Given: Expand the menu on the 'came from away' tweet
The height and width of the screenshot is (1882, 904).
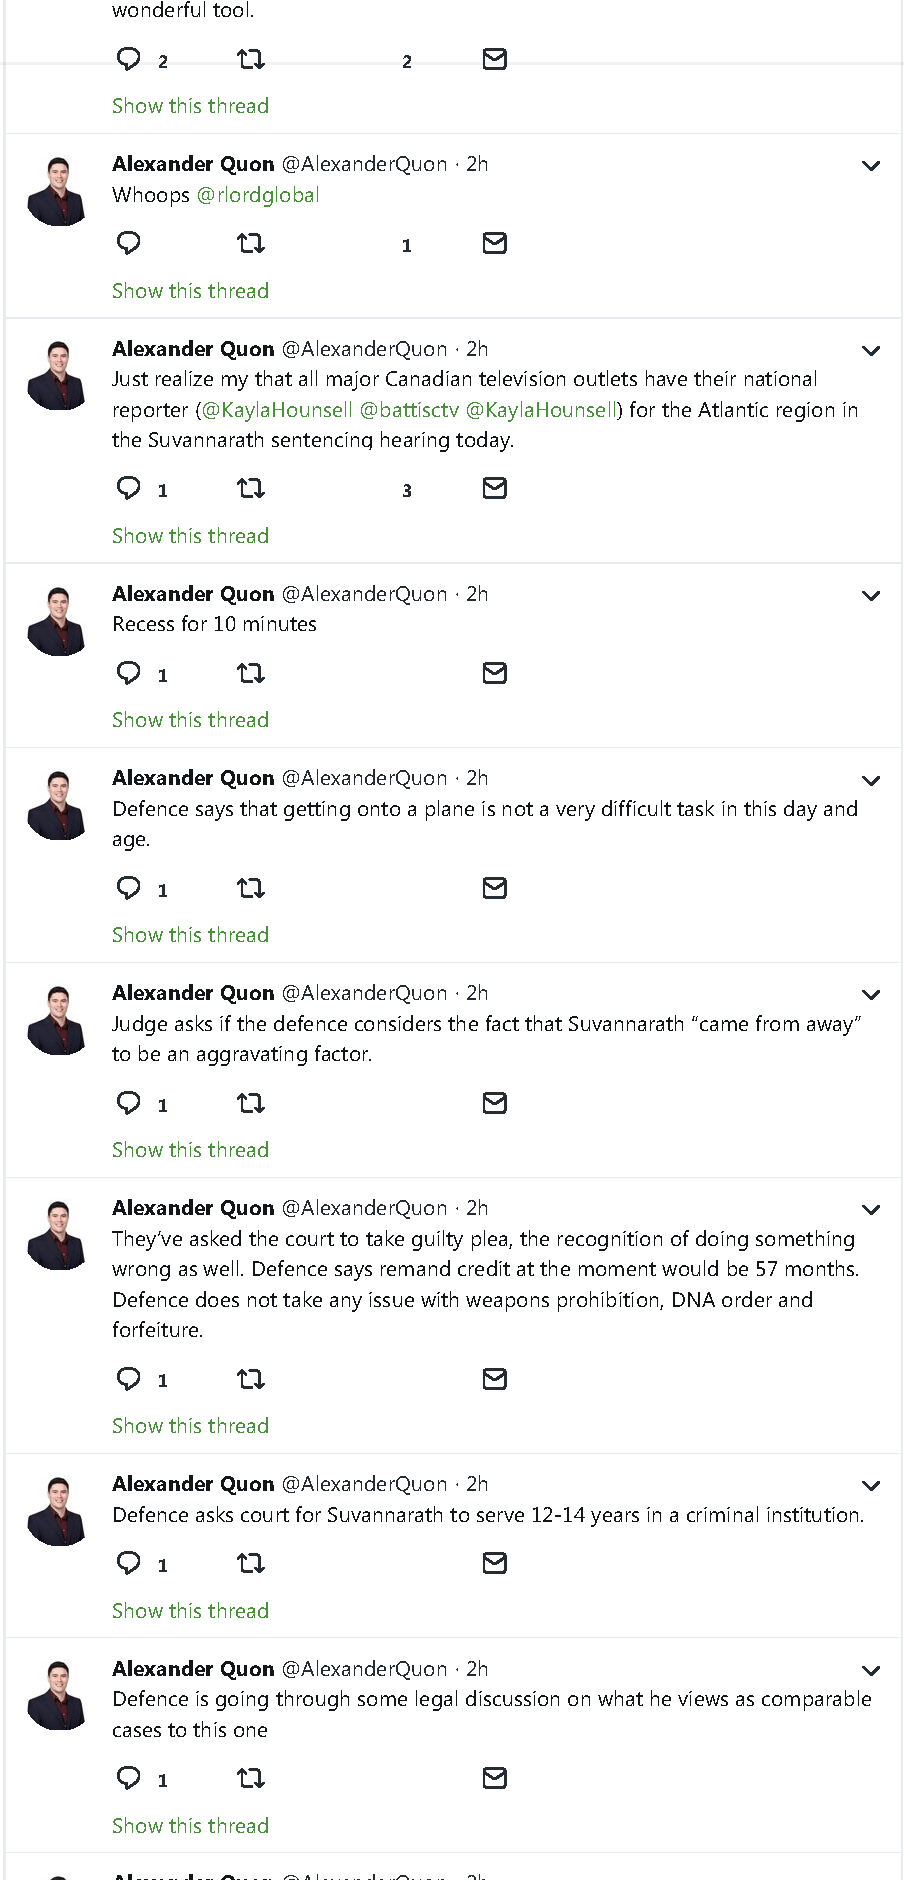Looking at the screenshot, I should [x=871, y=995].
